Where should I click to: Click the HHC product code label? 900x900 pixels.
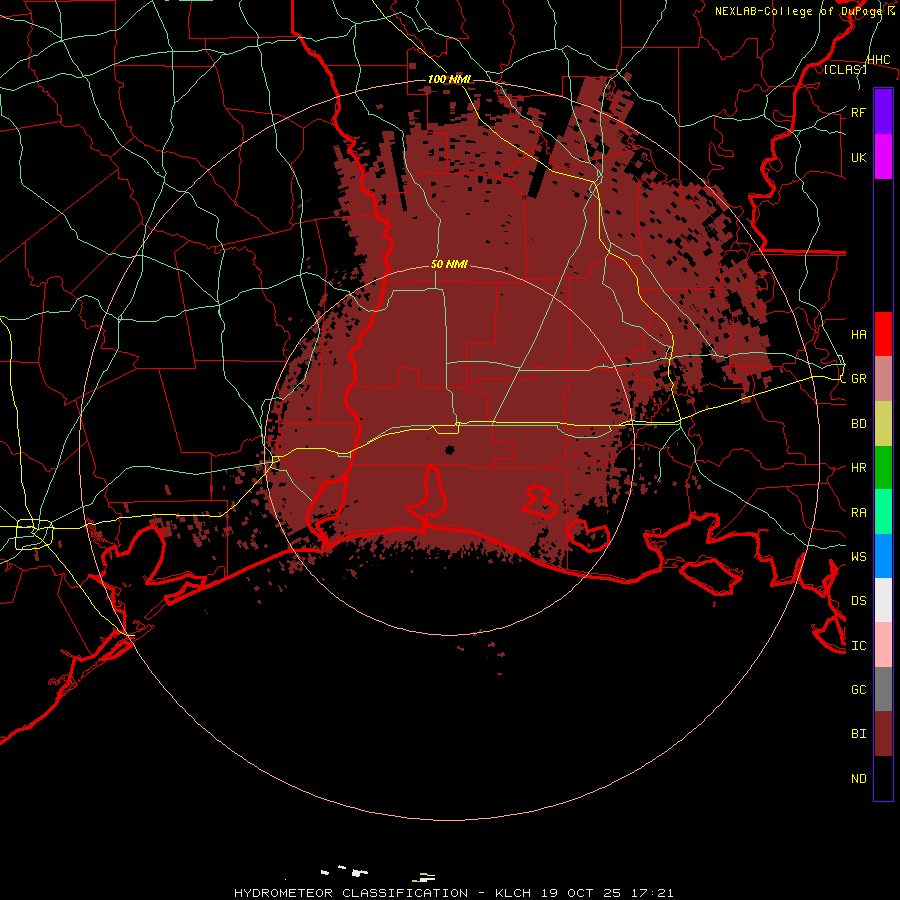[879, 60]
